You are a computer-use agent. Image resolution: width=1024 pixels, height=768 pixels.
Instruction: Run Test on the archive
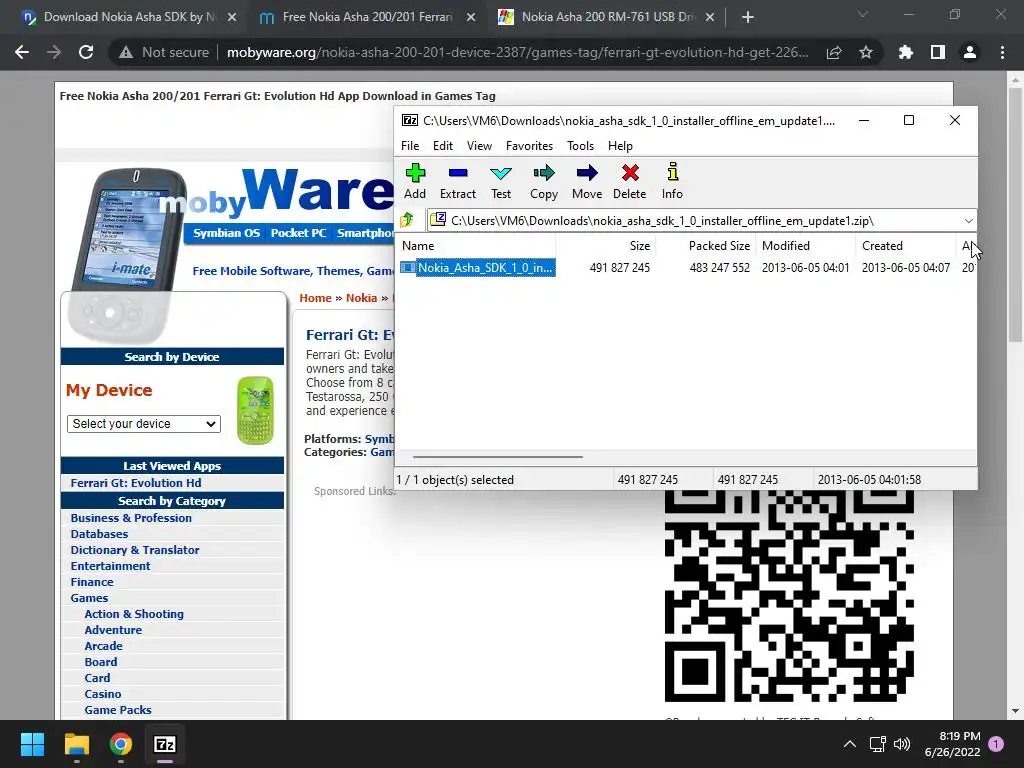(501, 181)
